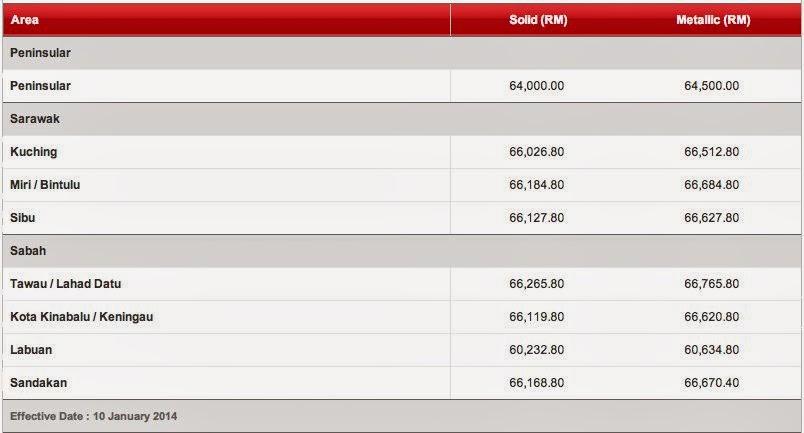This screenshot has width=804, height=433.
Task: Click the Tawau / Lahad Datu label
Action: tap(66, 284)
